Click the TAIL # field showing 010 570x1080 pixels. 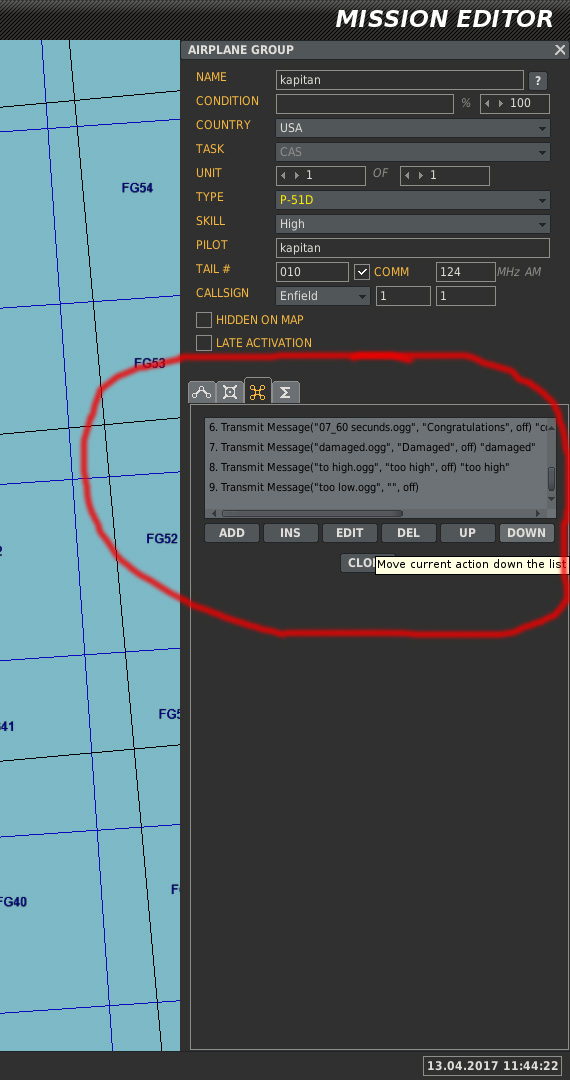(313, 272)
